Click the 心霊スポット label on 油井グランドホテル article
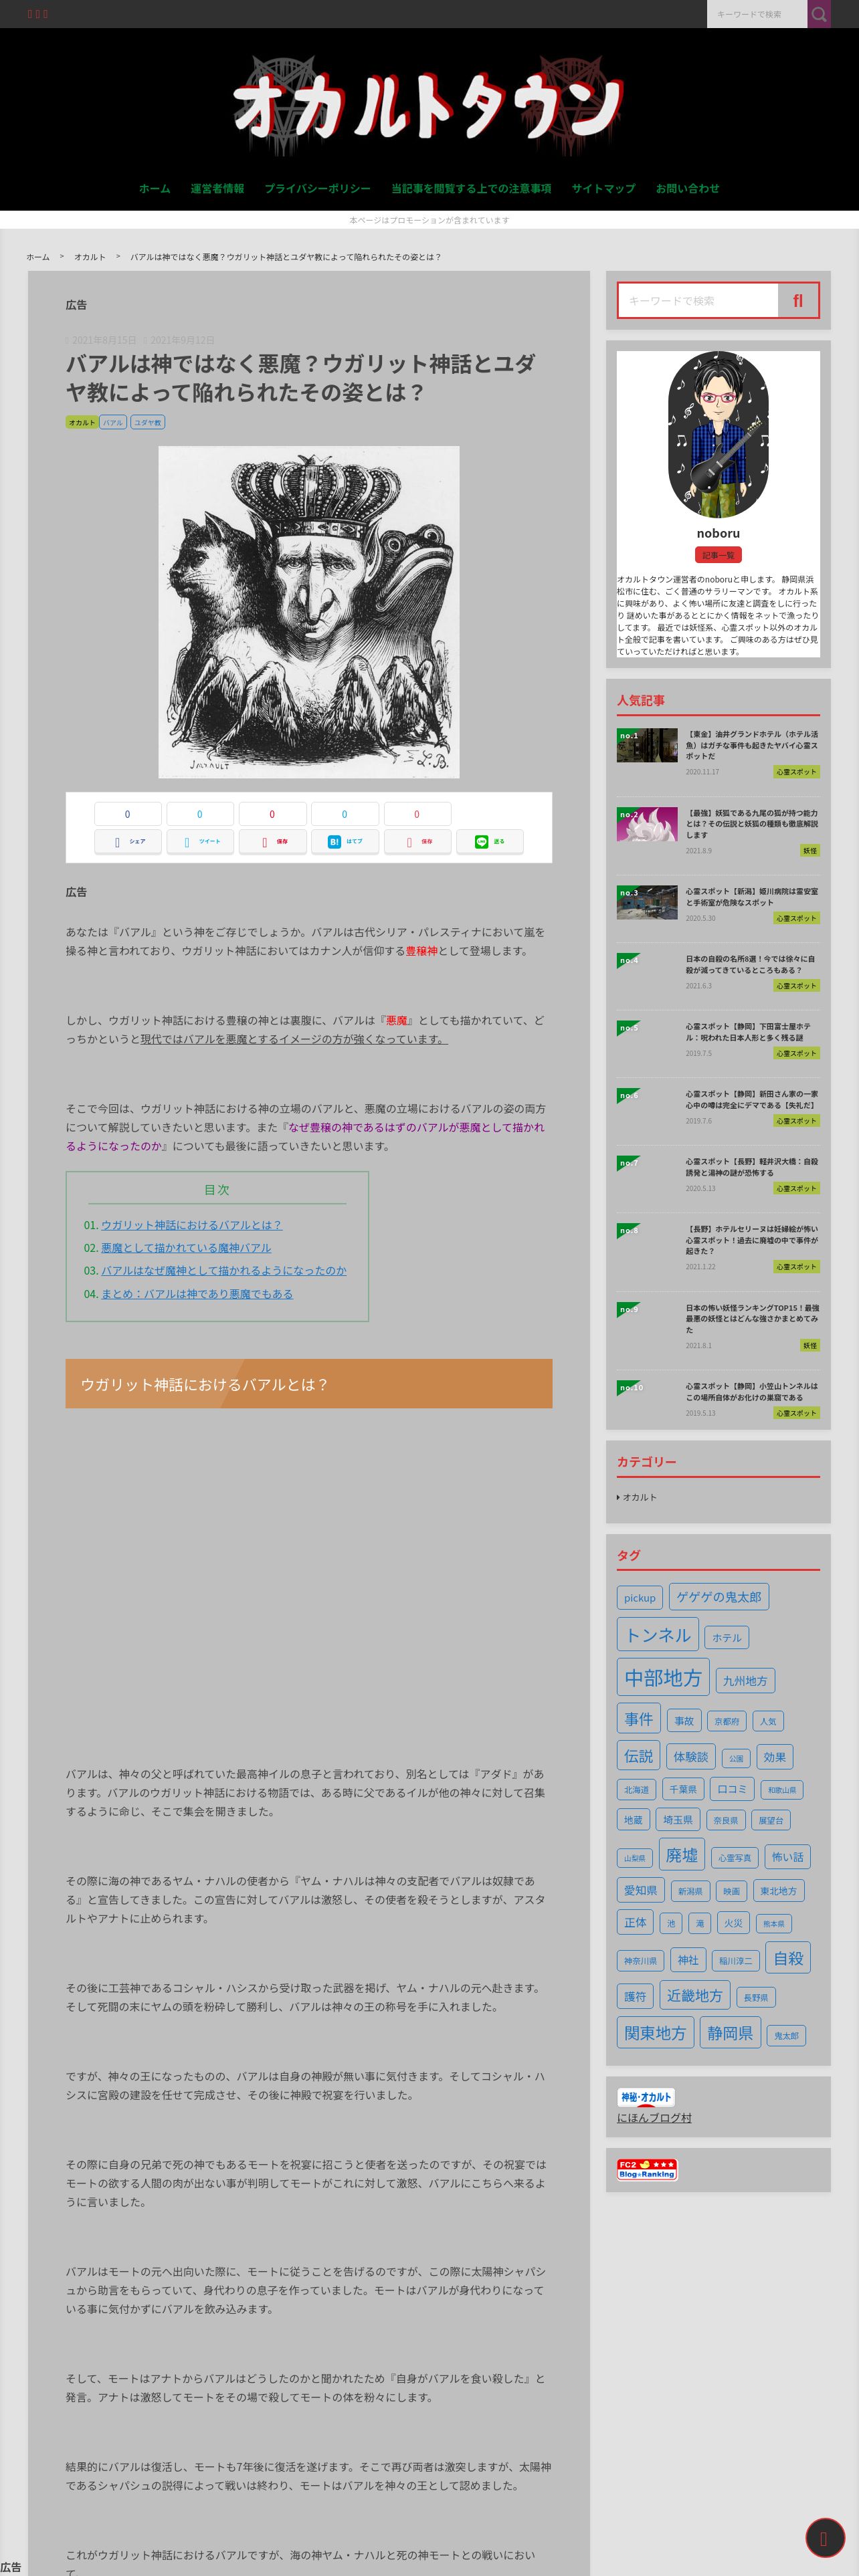This screenshot has height=2576, width=859. (796, 772)
